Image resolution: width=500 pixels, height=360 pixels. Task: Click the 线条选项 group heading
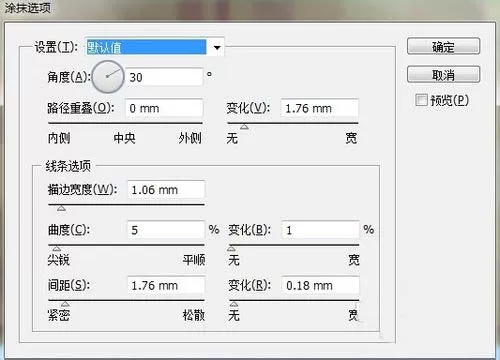tap(68, 166)
